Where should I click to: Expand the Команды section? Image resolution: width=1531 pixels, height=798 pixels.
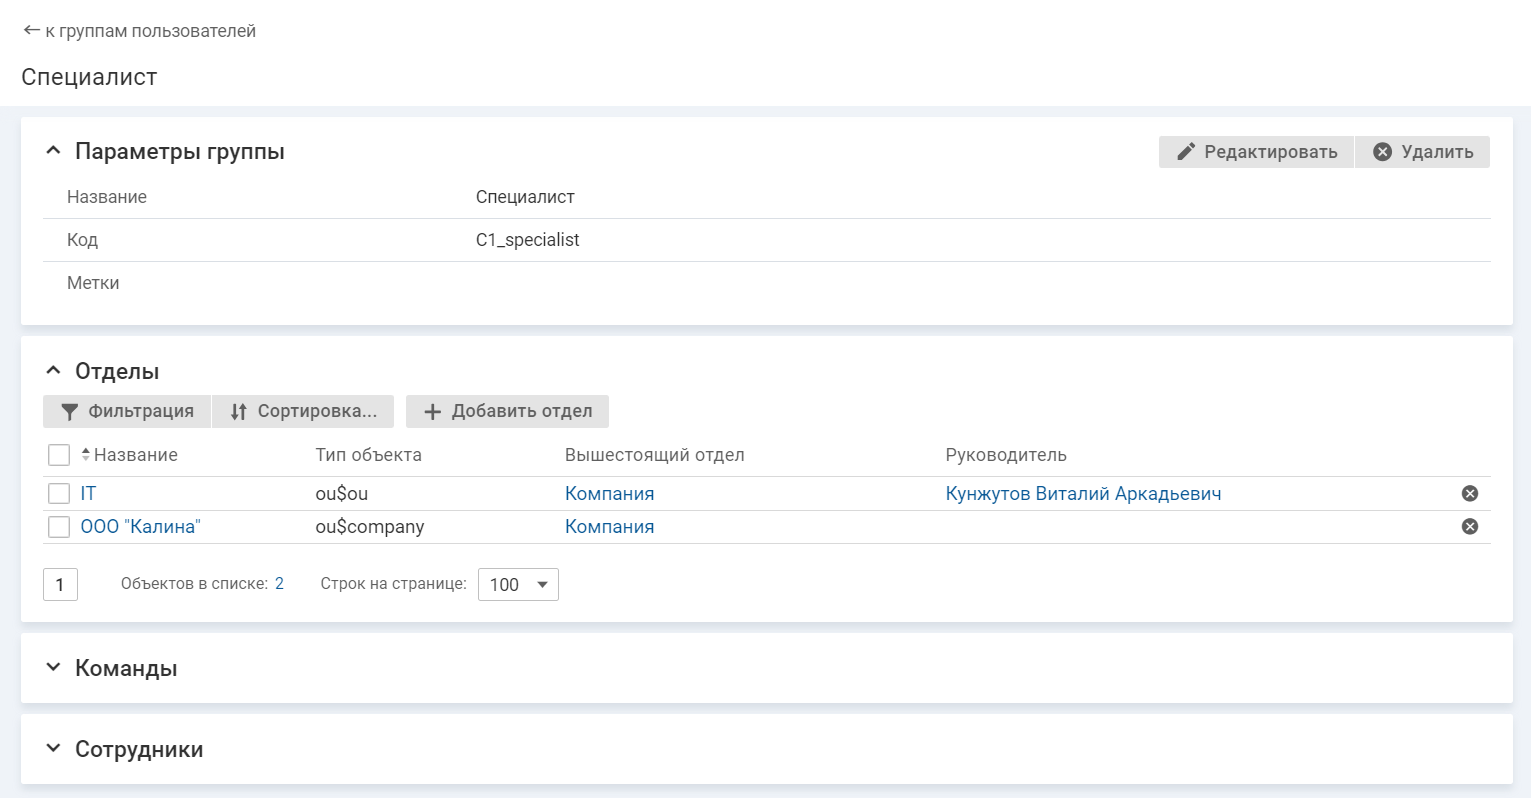coord(54,668)
